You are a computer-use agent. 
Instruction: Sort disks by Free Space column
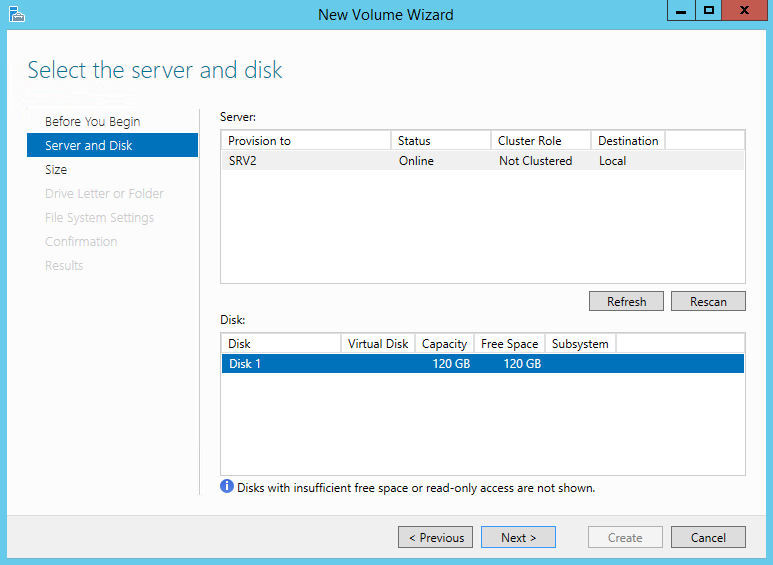coord(509,343)
